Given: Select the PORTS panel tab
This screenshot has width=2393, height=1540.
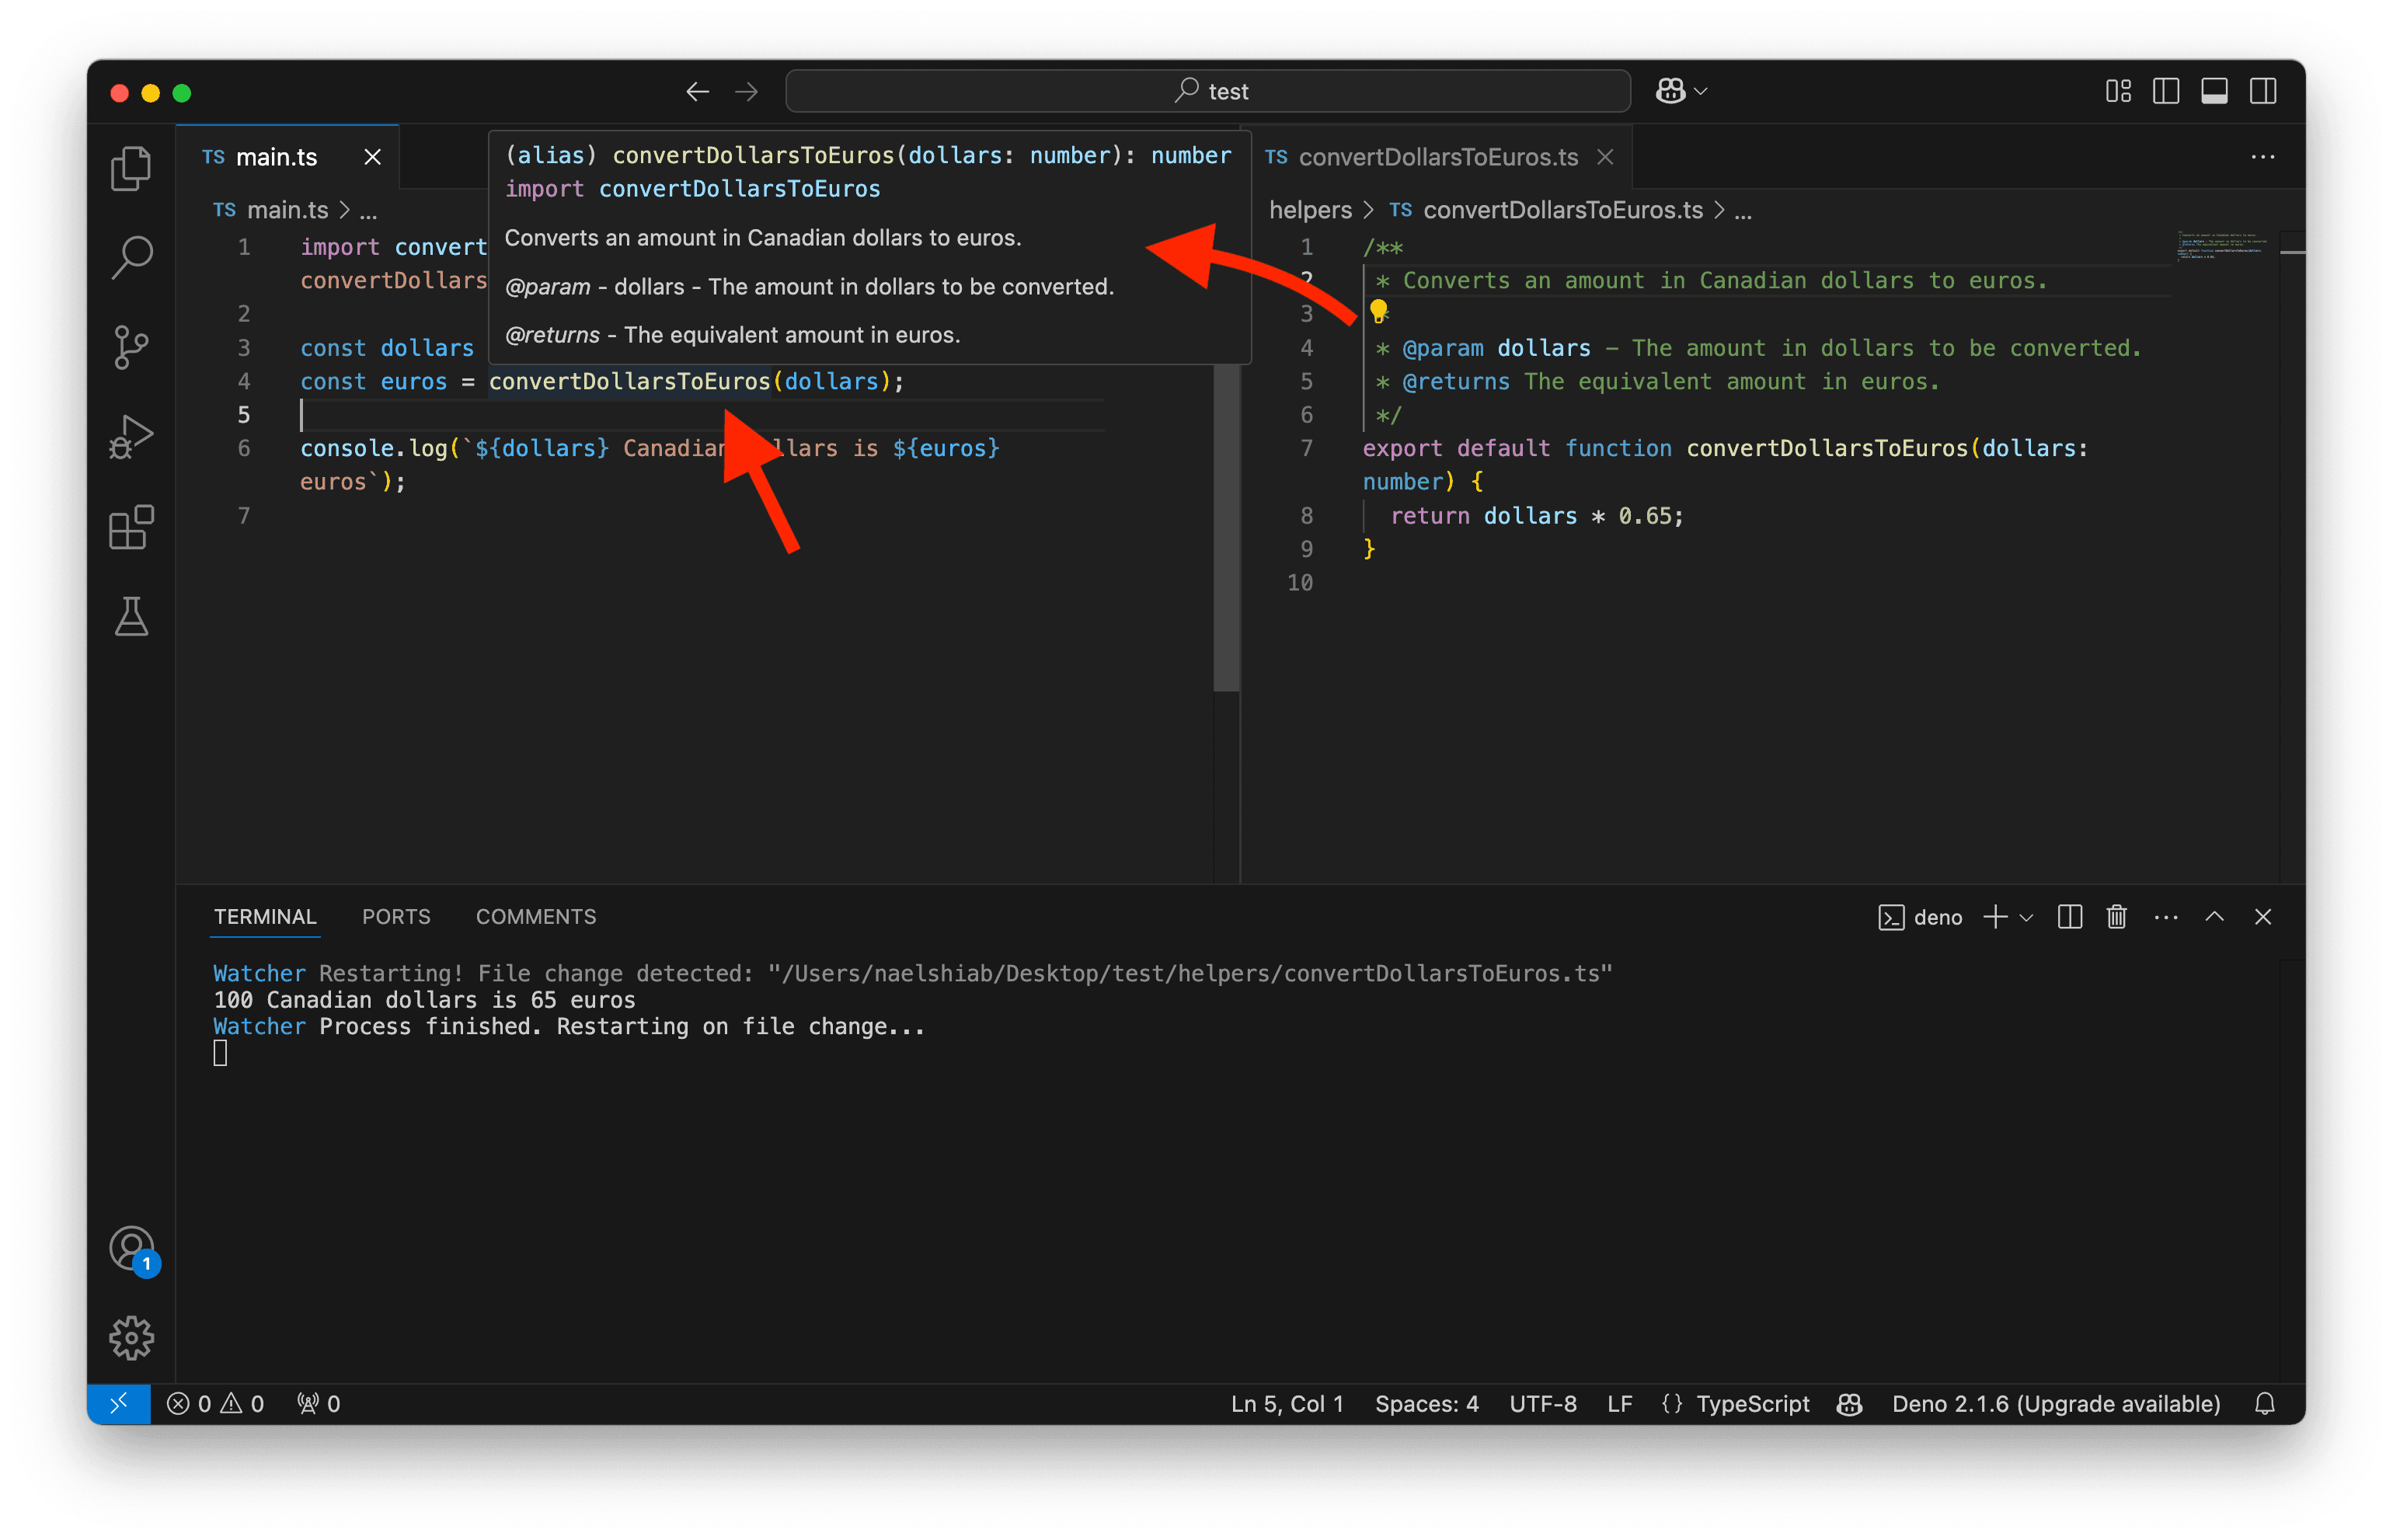Looking at the screenshot, I should click(x=396, y=917).
